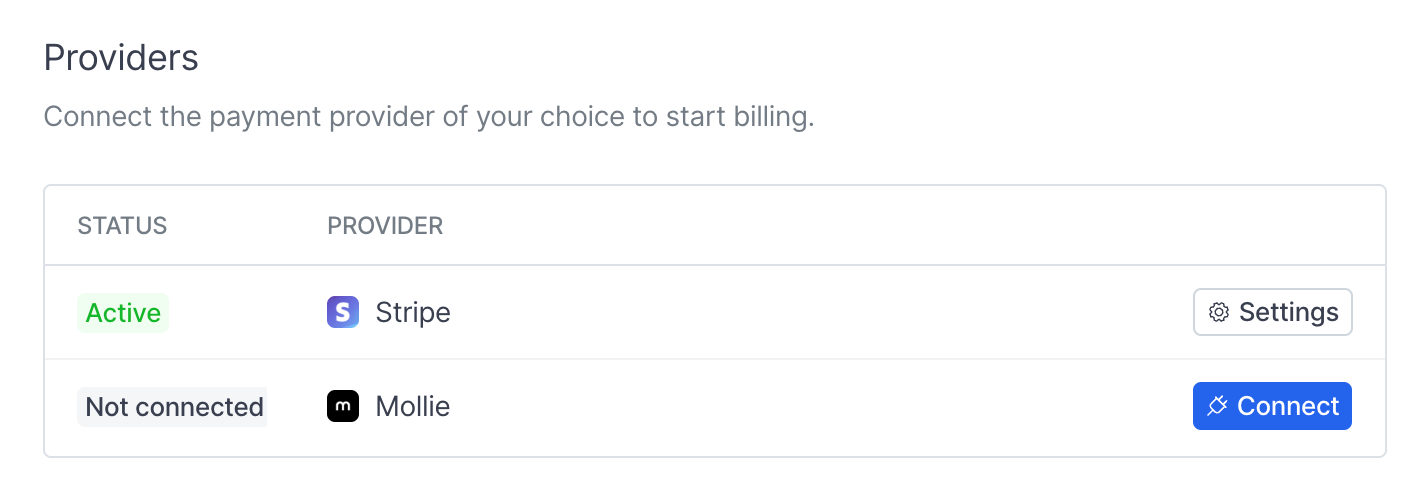Image resolution: width=1427 pixels, height=502 pixels.
Task: Connect the Mollie payment provider
Action: [x=1272, y=406]
